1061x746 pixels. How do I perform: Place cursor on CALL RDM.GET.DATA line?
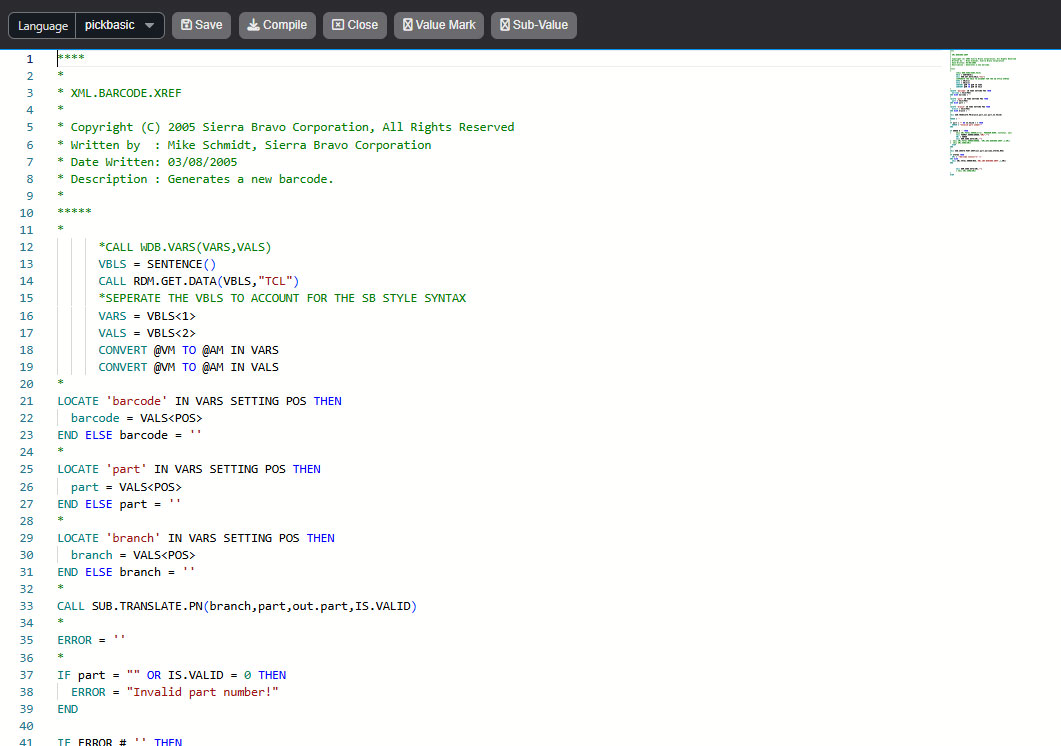point(198,281)
